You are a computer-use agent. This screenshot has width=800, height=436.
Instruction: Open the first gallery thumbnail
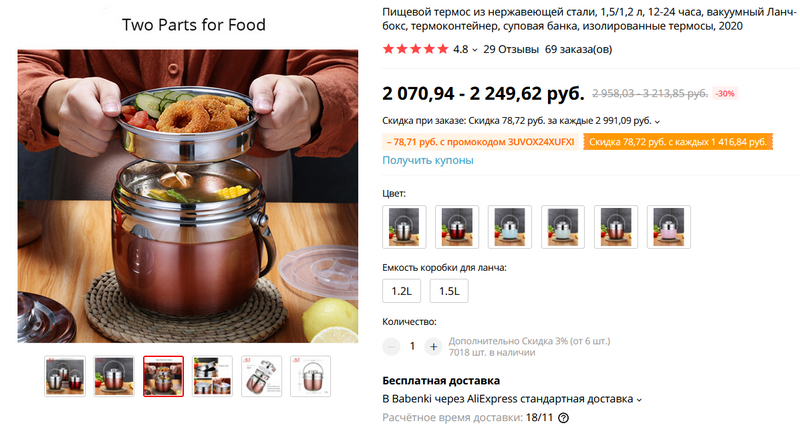coord(65,376)
